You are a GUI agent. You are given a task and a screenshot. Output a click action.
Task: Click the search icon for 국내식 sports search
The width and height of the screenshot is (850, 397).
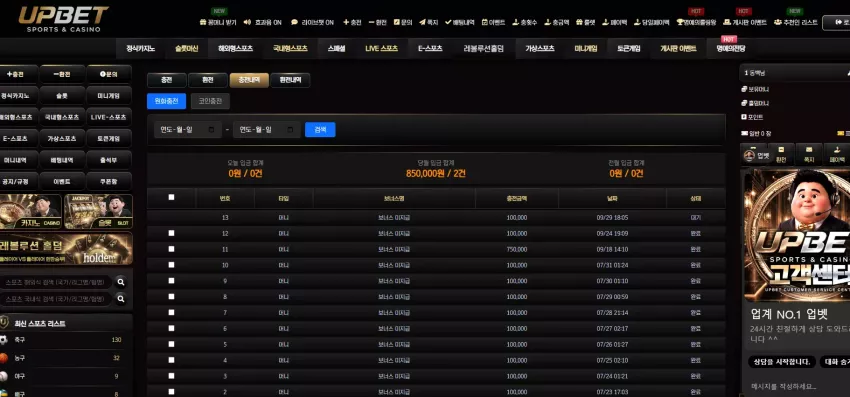[x=121, y=299]
